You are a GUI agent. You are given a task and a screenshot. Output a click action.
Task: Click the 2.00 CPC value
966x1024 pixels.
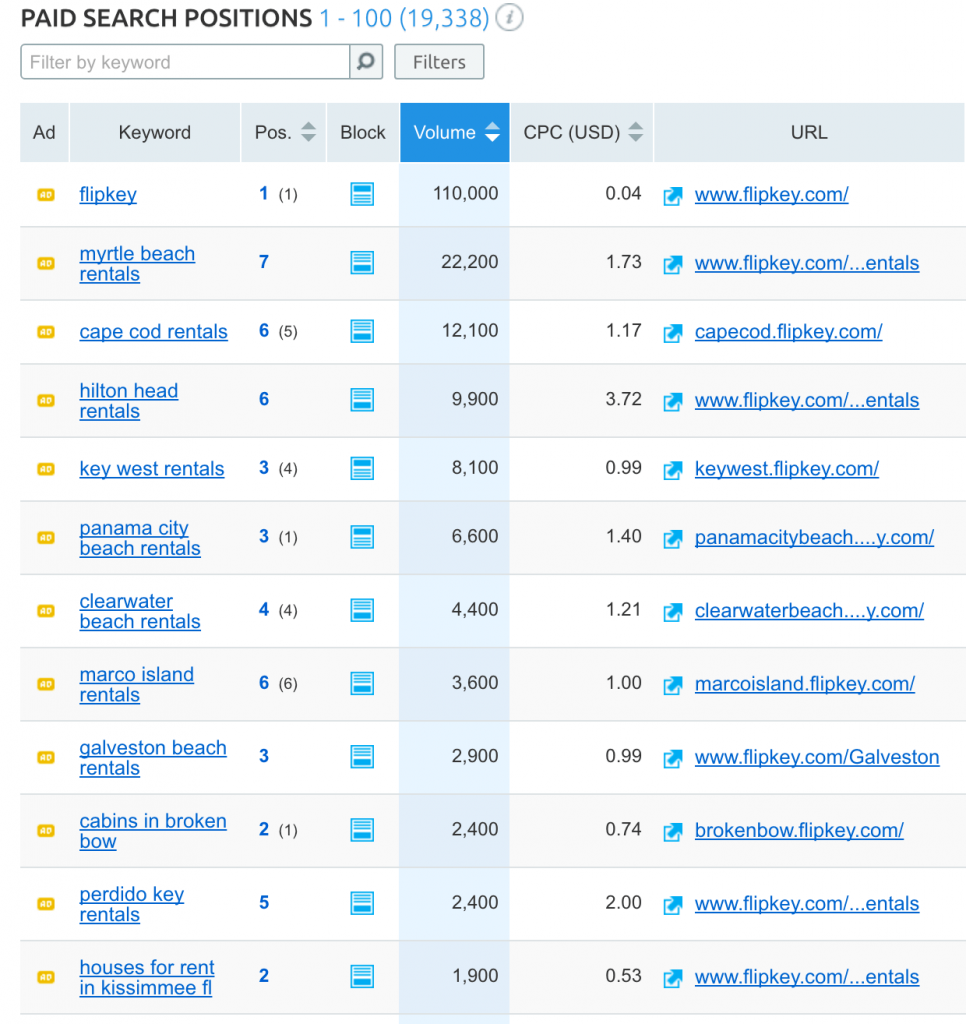pos(623,903)
